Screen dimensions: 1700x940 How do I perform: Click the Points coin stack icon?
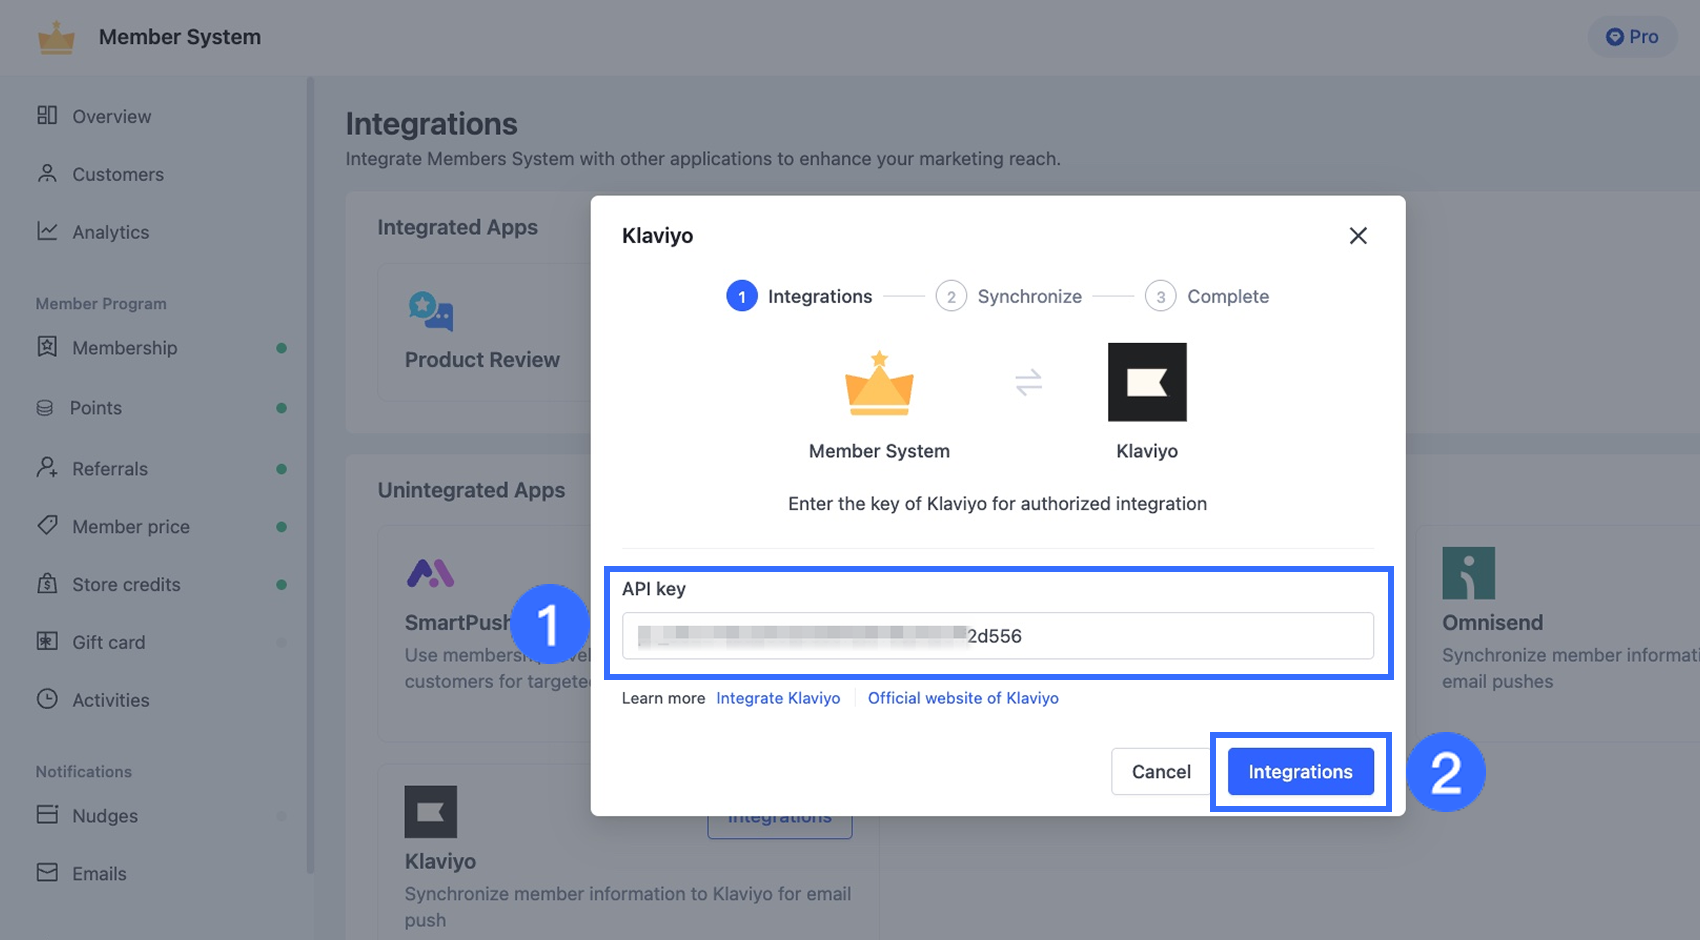click(45, 408)
